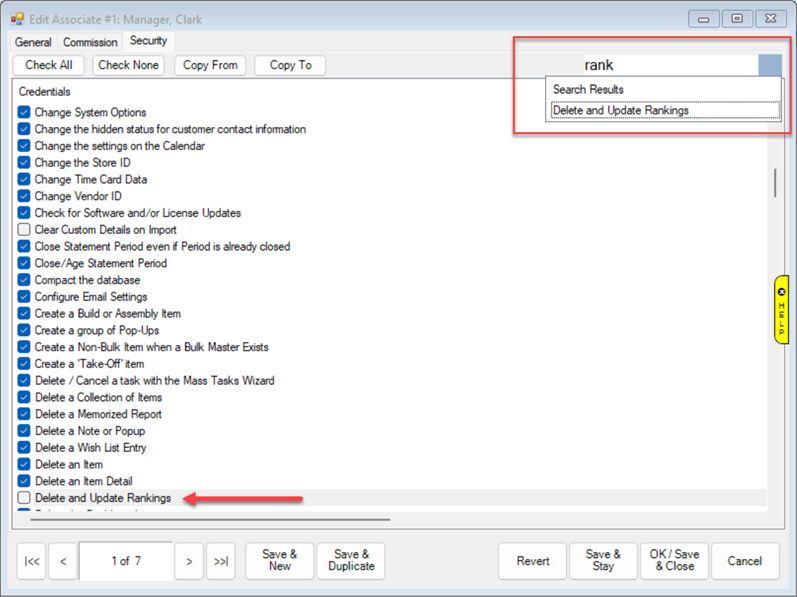Go to first record navigation button
The image size is (797, 597).
pos(31,561)
